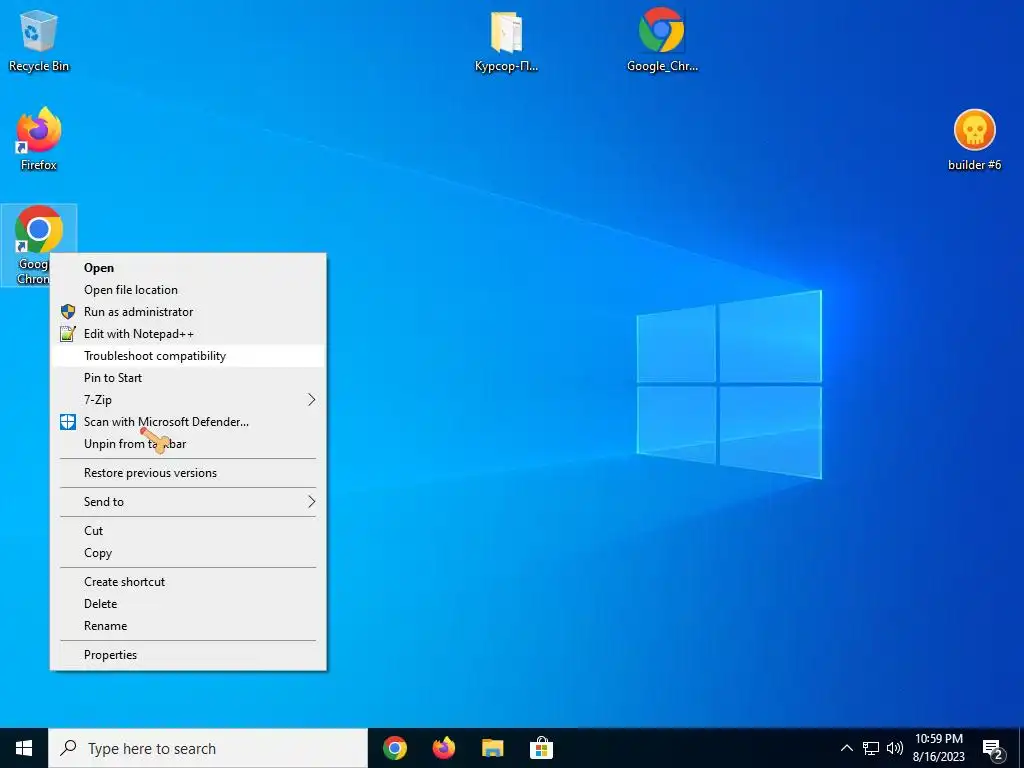Click the Windows Start button
1024x768 pixels.
pos(24,748)
